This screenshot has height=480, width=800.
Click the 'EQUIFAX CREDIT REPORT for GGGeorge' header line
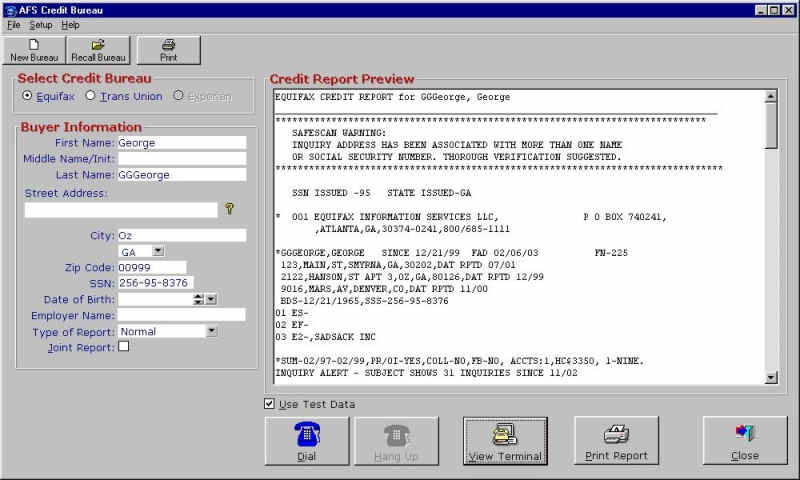click(x=392, y=97)
